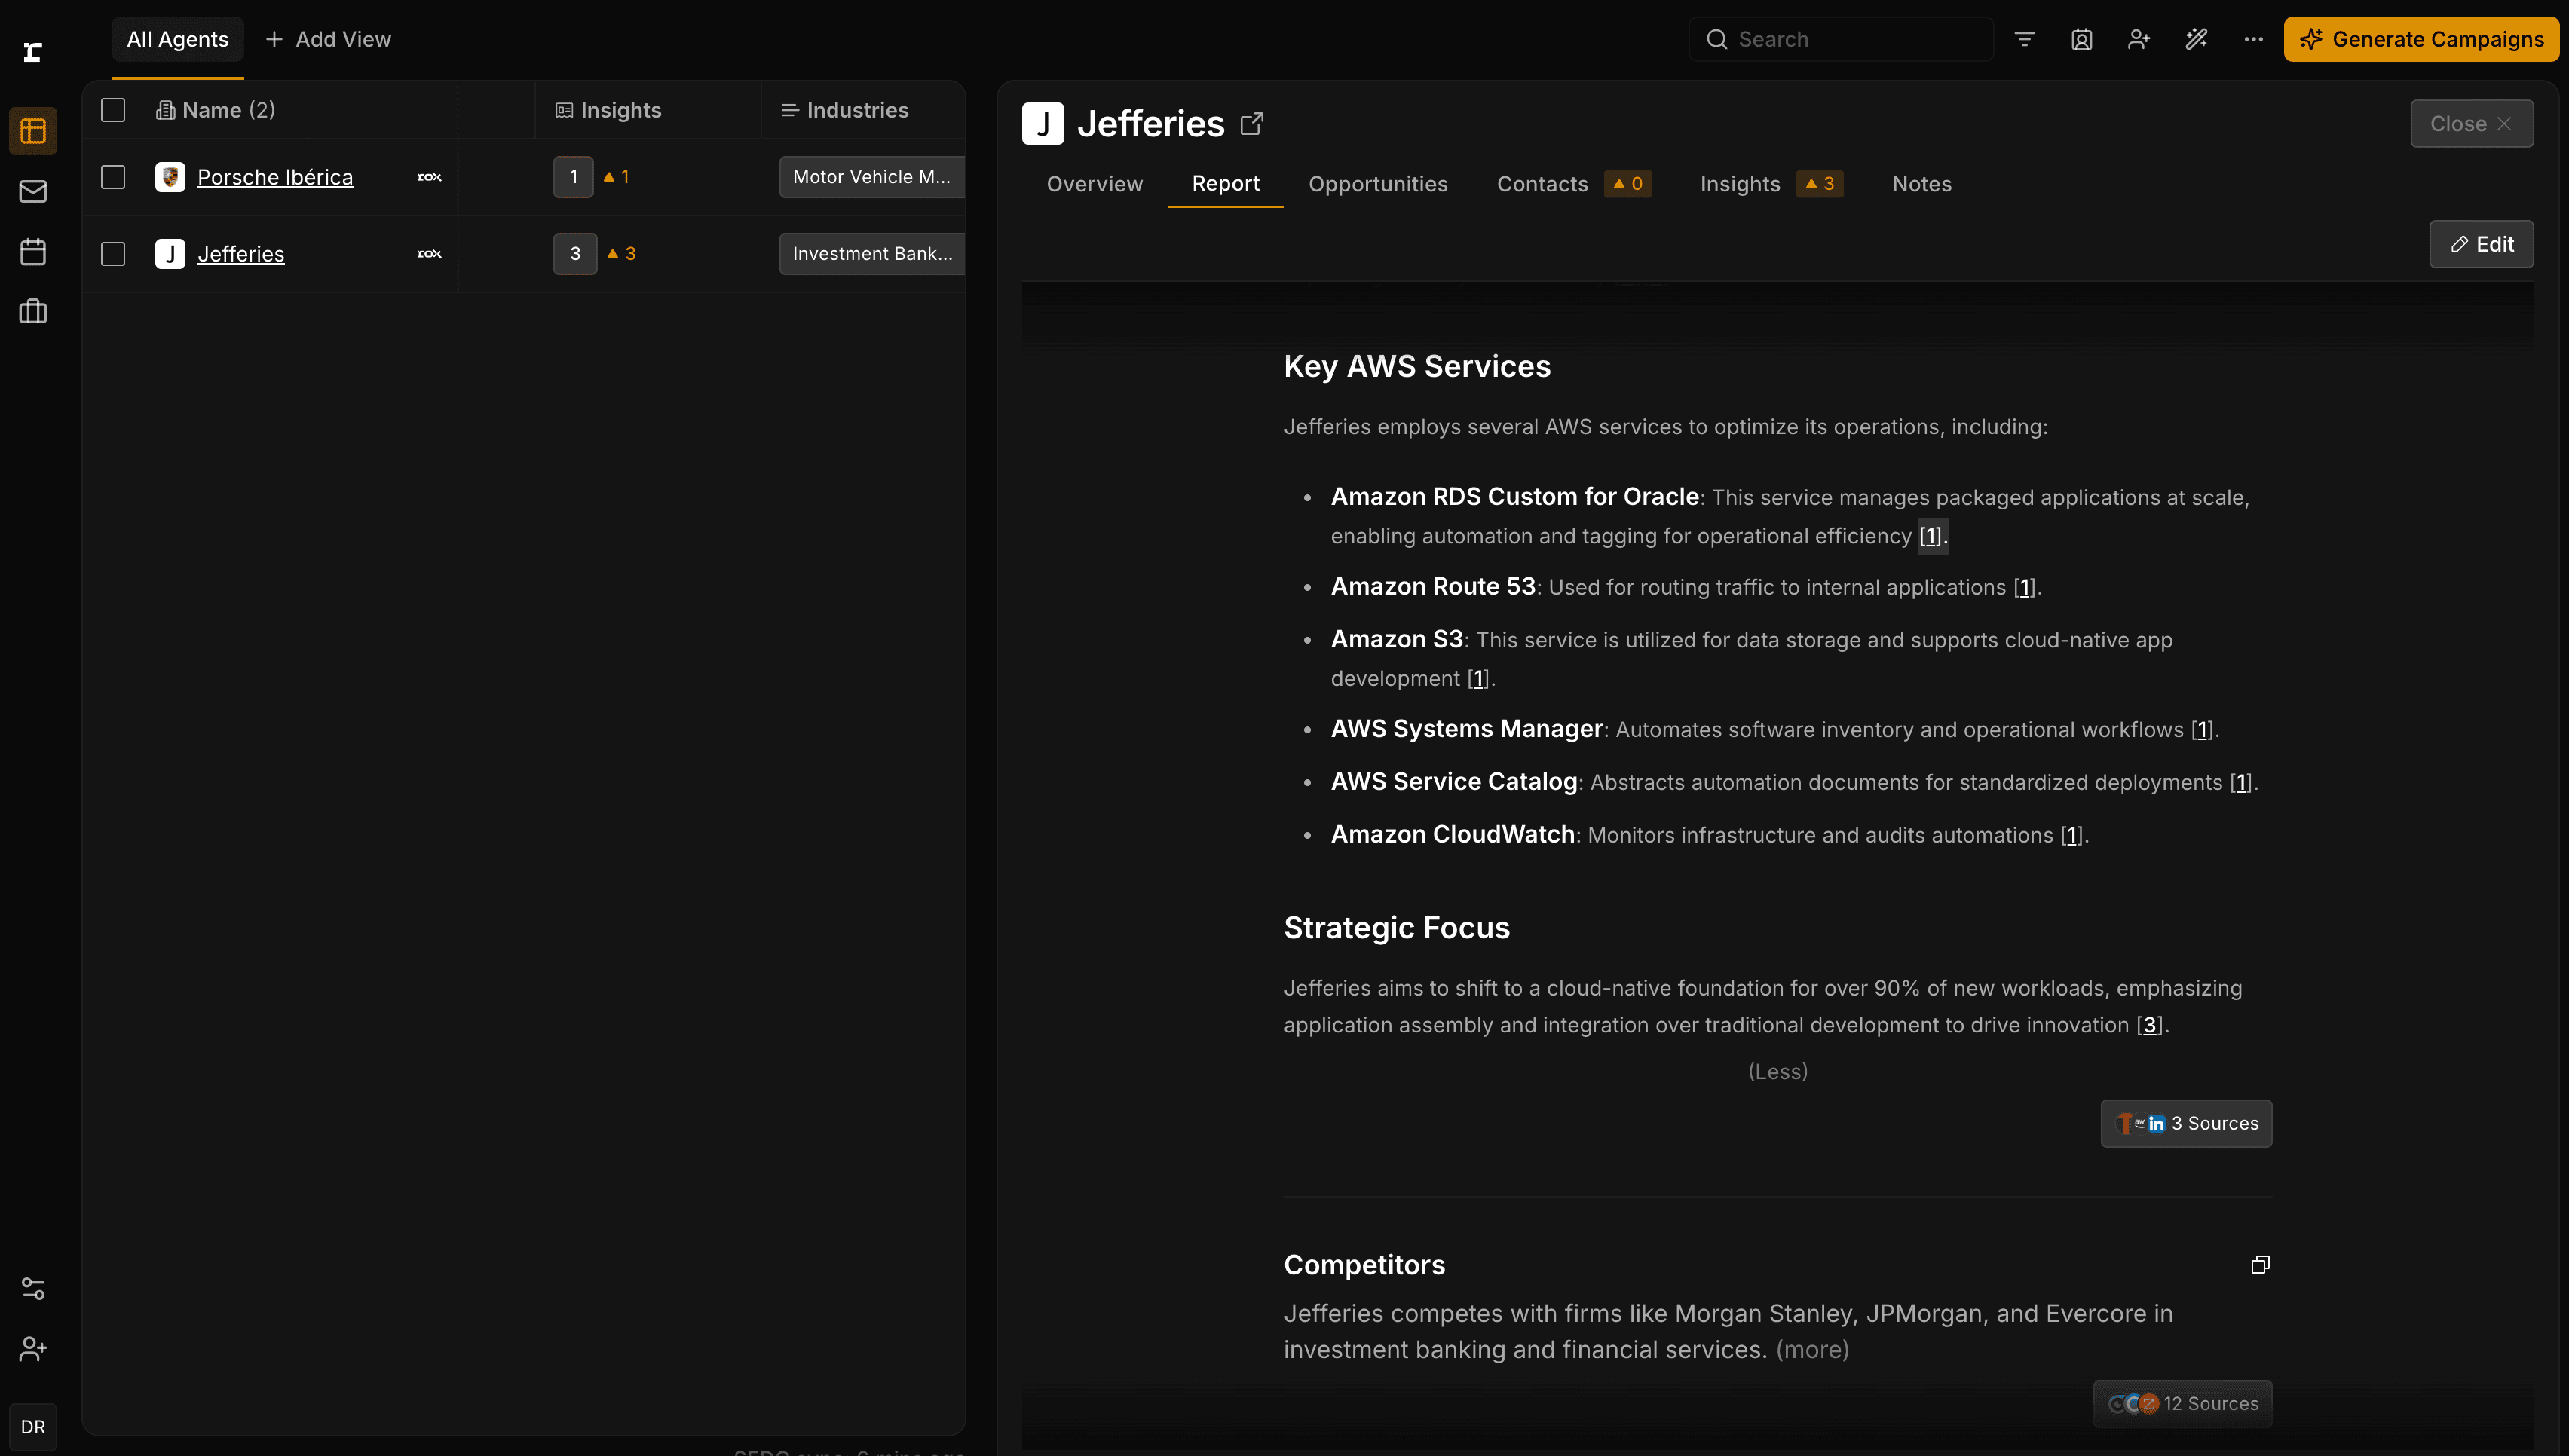Click the add-person icon in top toolbar
Image resolution: width=2569 pixels, height=1456 pixels.
[x=2138, y=39]
